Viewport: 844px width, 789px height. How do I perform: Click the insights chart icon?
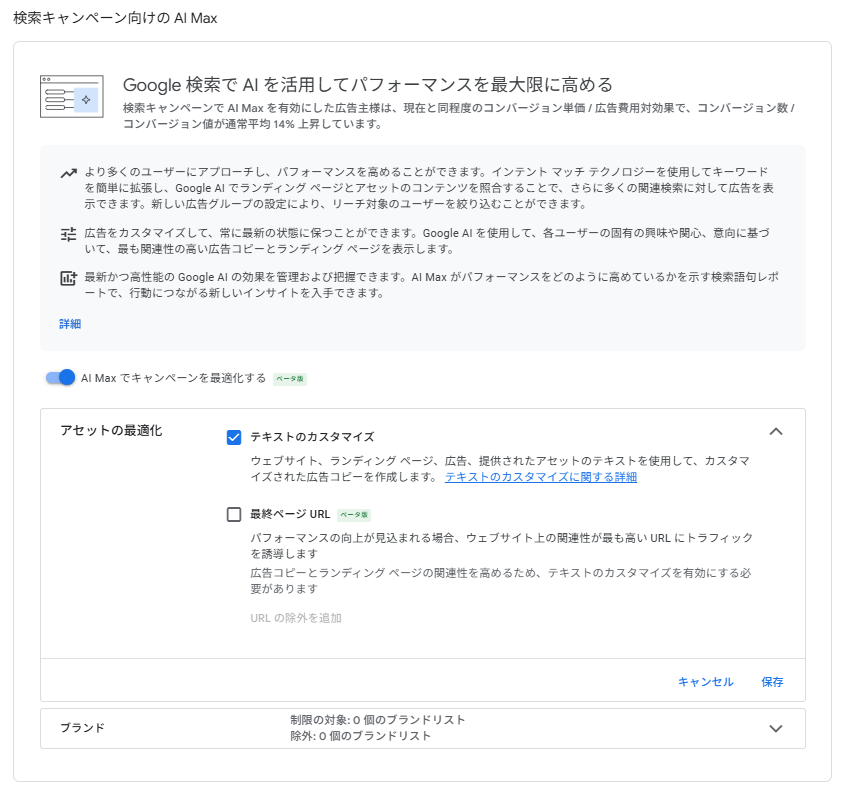(x=68, y=278)
